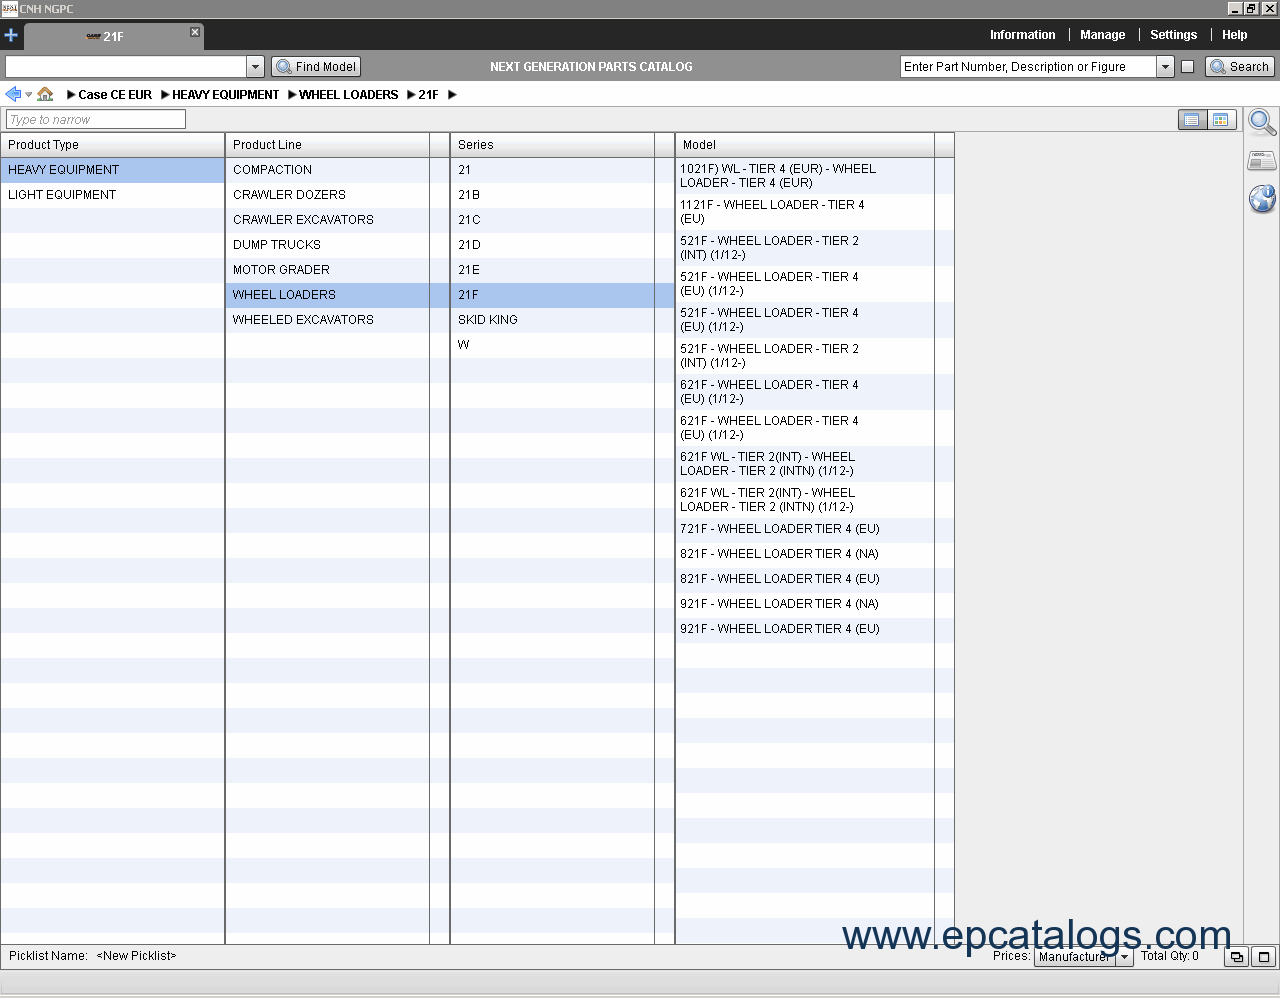
Task: Select WHEEL LOADERS product line
Action: 328,295
